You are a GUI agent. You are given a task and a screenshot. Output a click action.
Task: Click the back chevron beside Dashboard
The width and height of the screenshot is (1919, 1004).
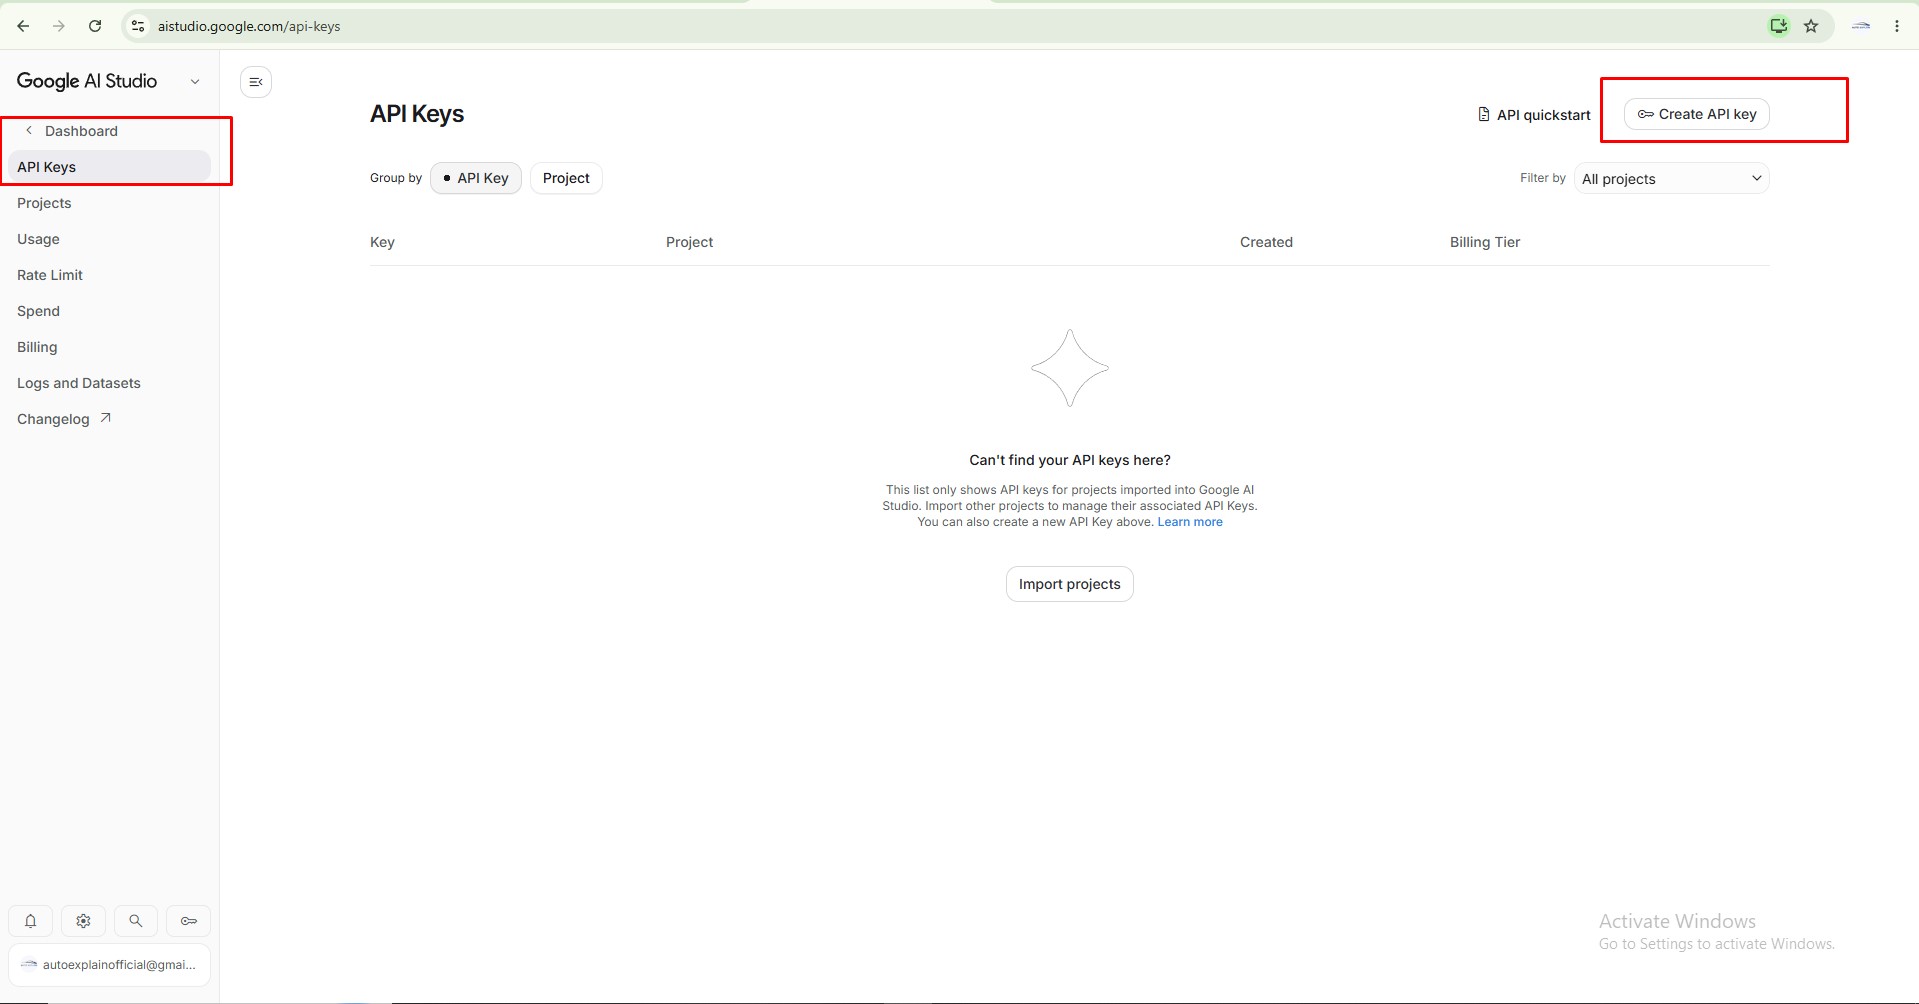(x=29, y=130)
